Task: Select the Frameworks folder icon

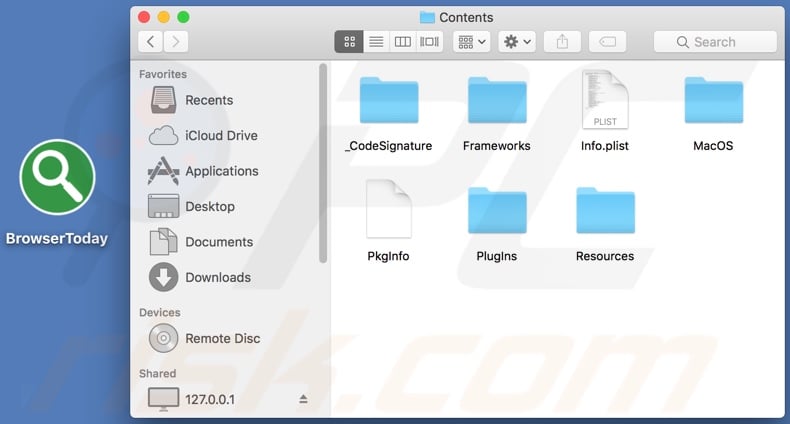Action: click(497, 101)
